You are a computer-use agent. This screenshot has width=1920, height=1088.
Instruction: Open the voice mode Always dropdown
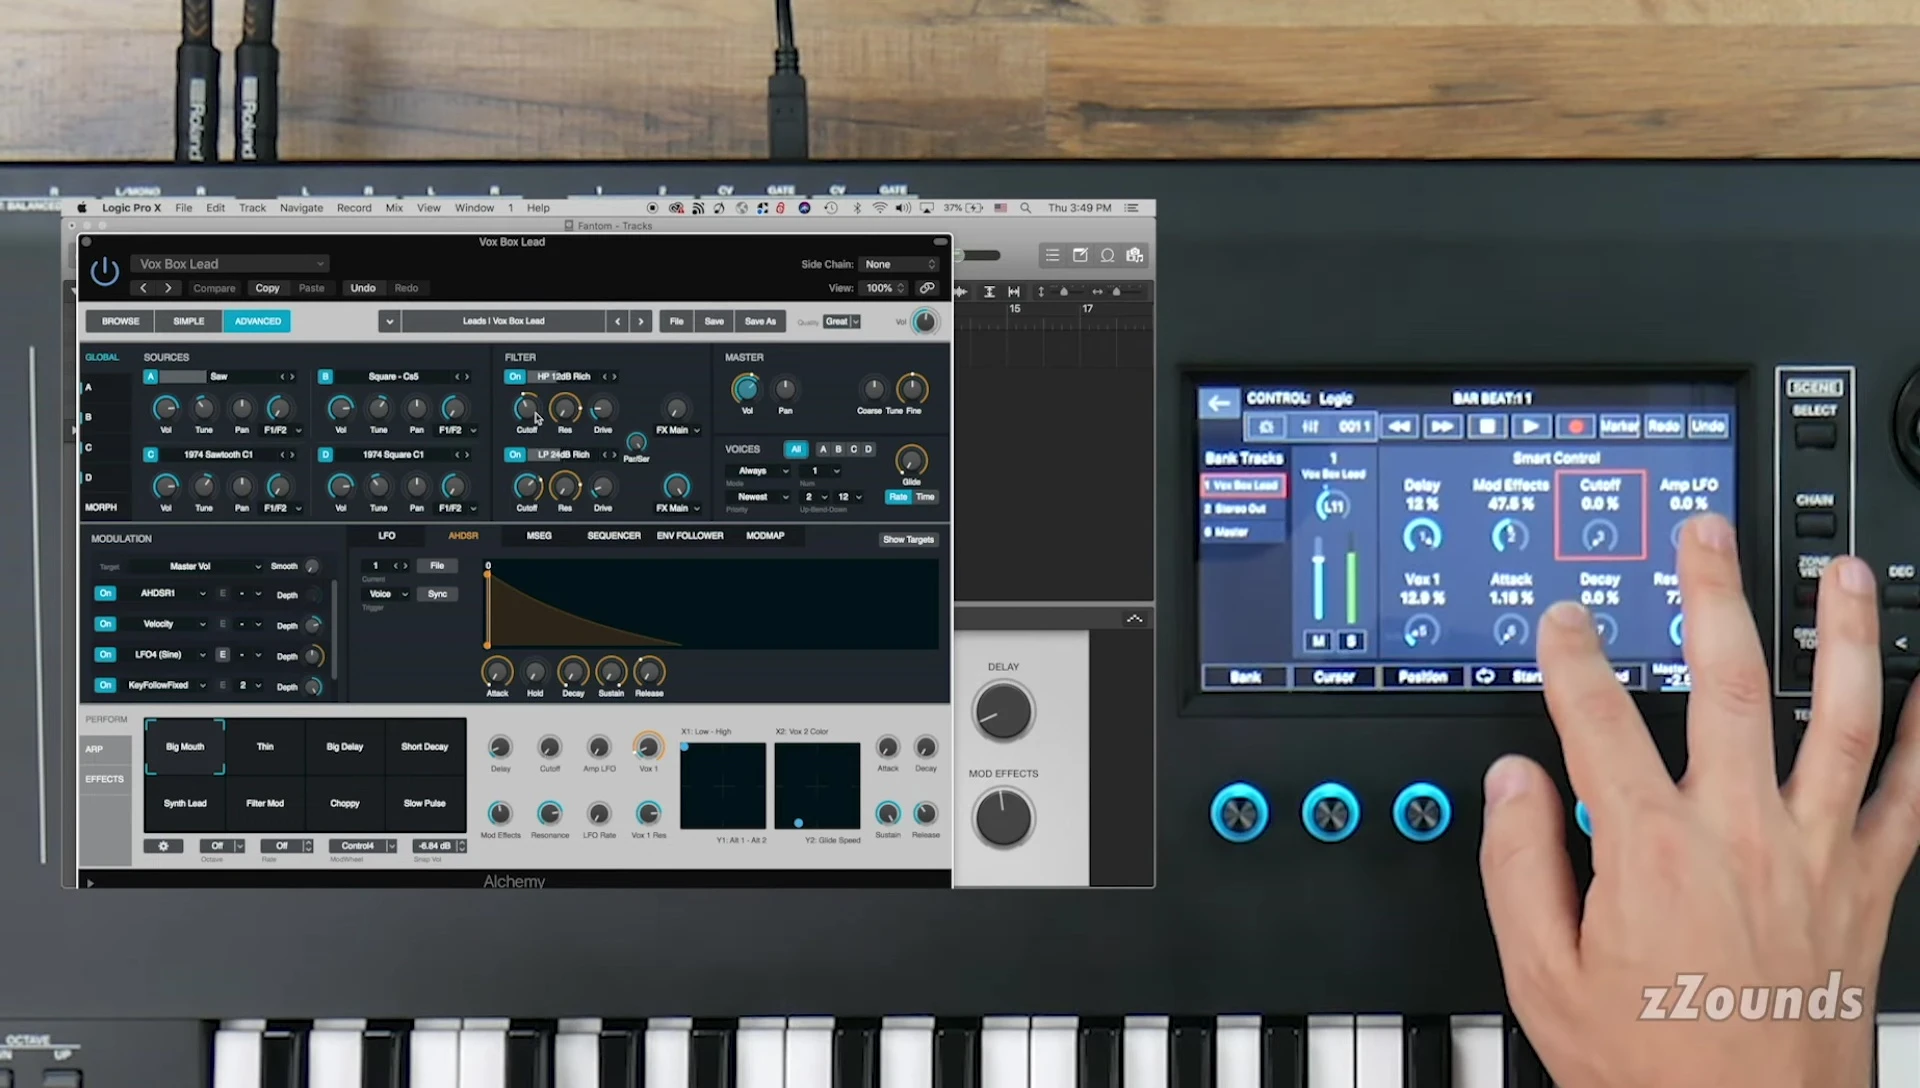tap(760, 471)
